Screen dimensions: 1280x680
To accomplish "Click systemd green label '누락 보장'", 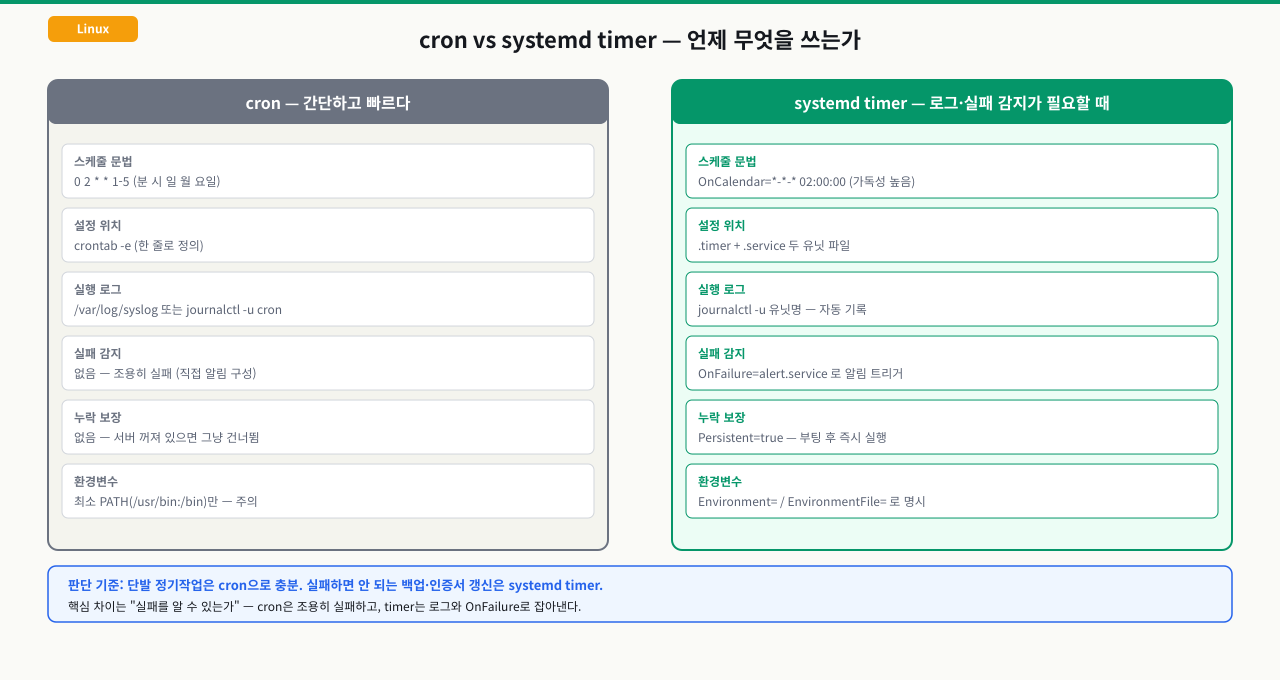I will (x=722, y=417).
